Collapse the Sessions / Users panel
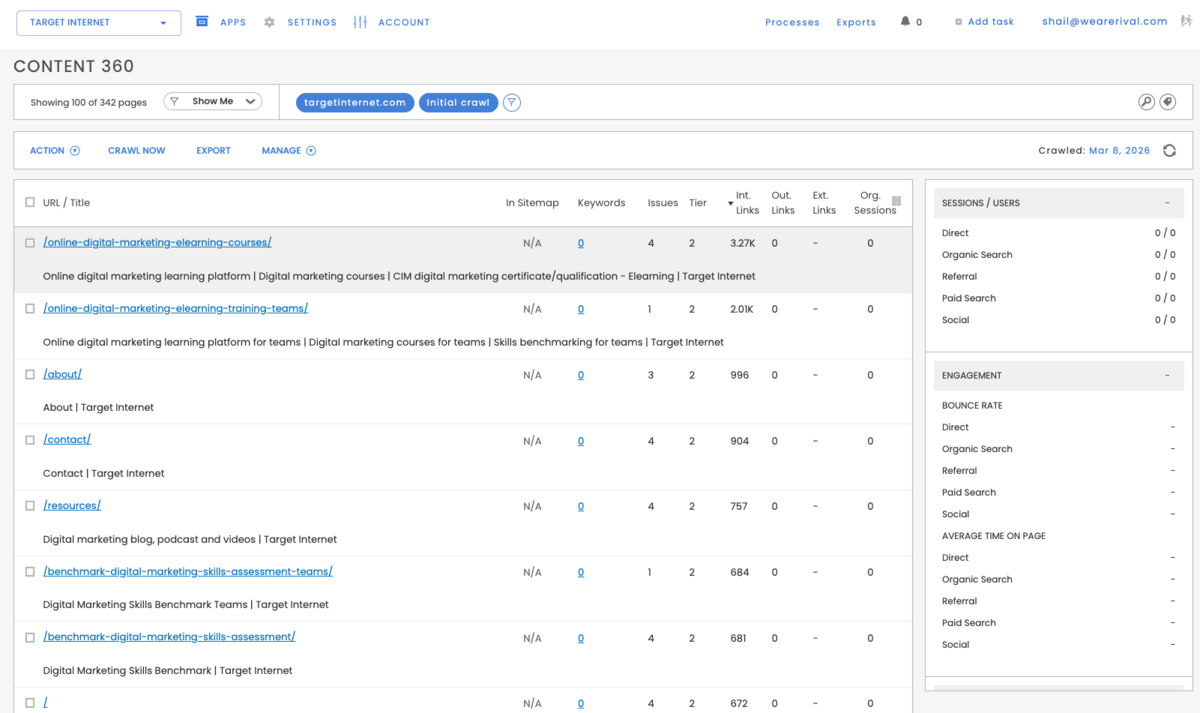This screenshot has width=1200, height=713. 1167,203
